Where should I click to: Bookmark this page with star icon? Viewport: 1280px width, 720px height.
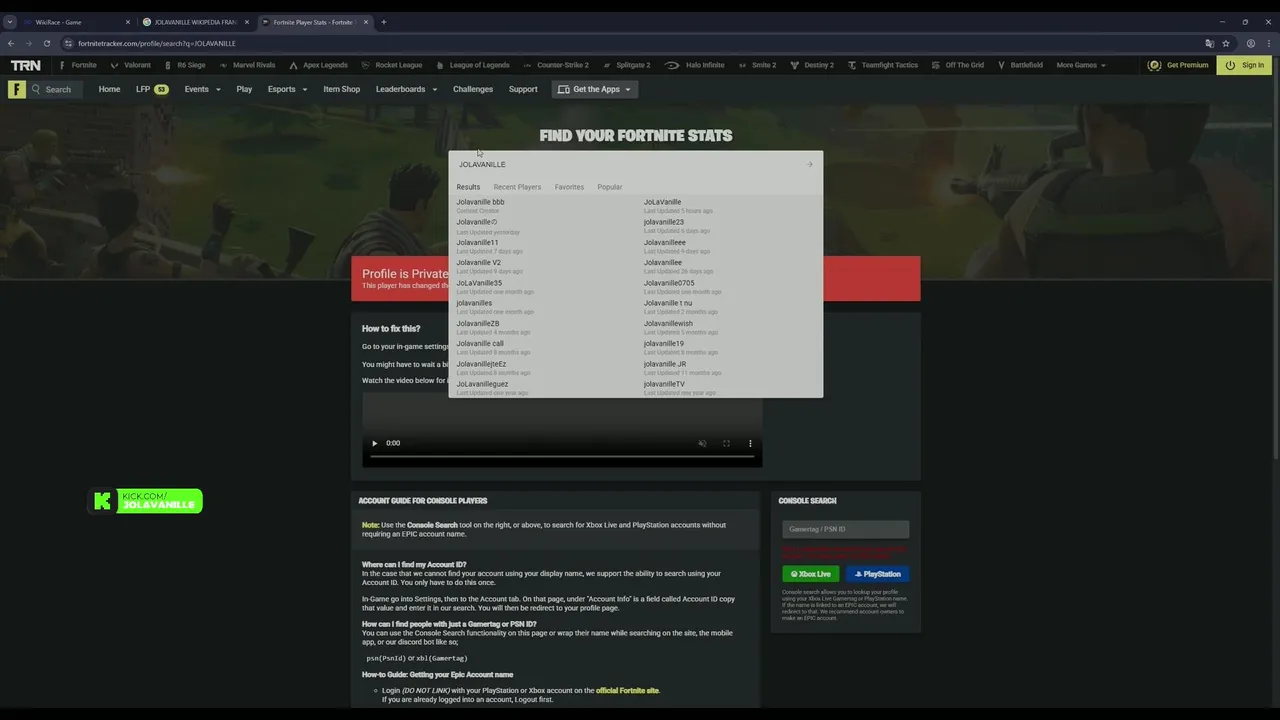pos(1226,43)
